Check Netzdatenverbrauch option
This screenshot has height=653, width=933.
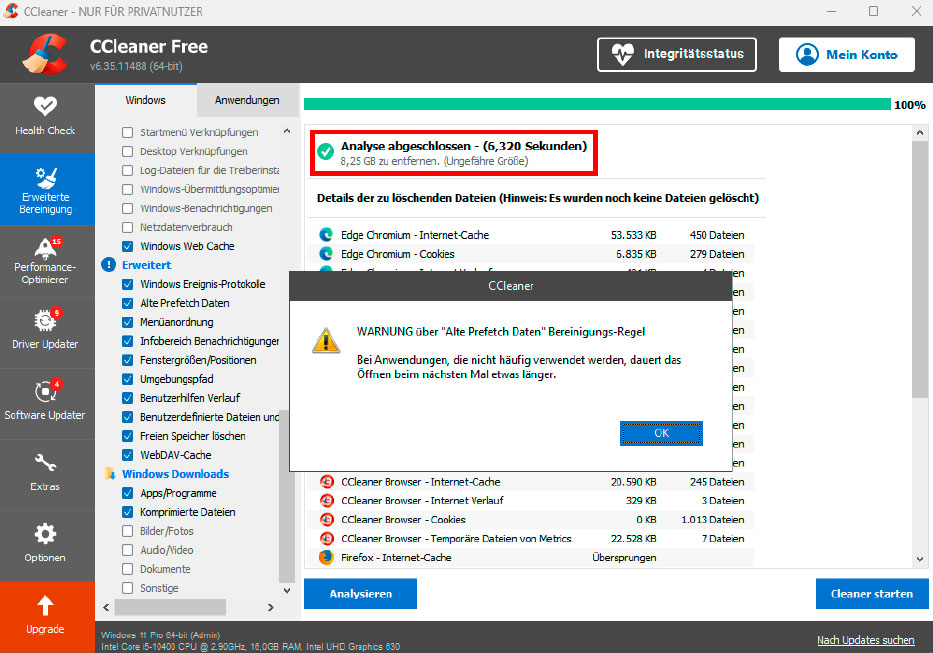pos(127,227)
